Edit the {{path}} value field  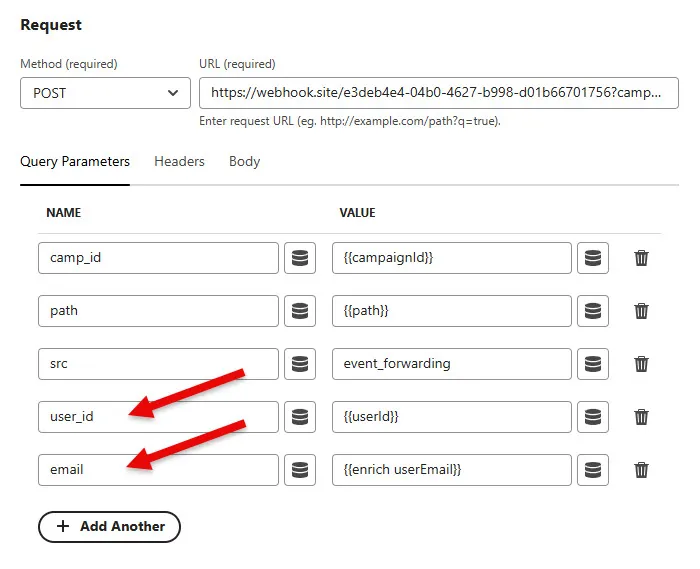[x=452, y=311]
